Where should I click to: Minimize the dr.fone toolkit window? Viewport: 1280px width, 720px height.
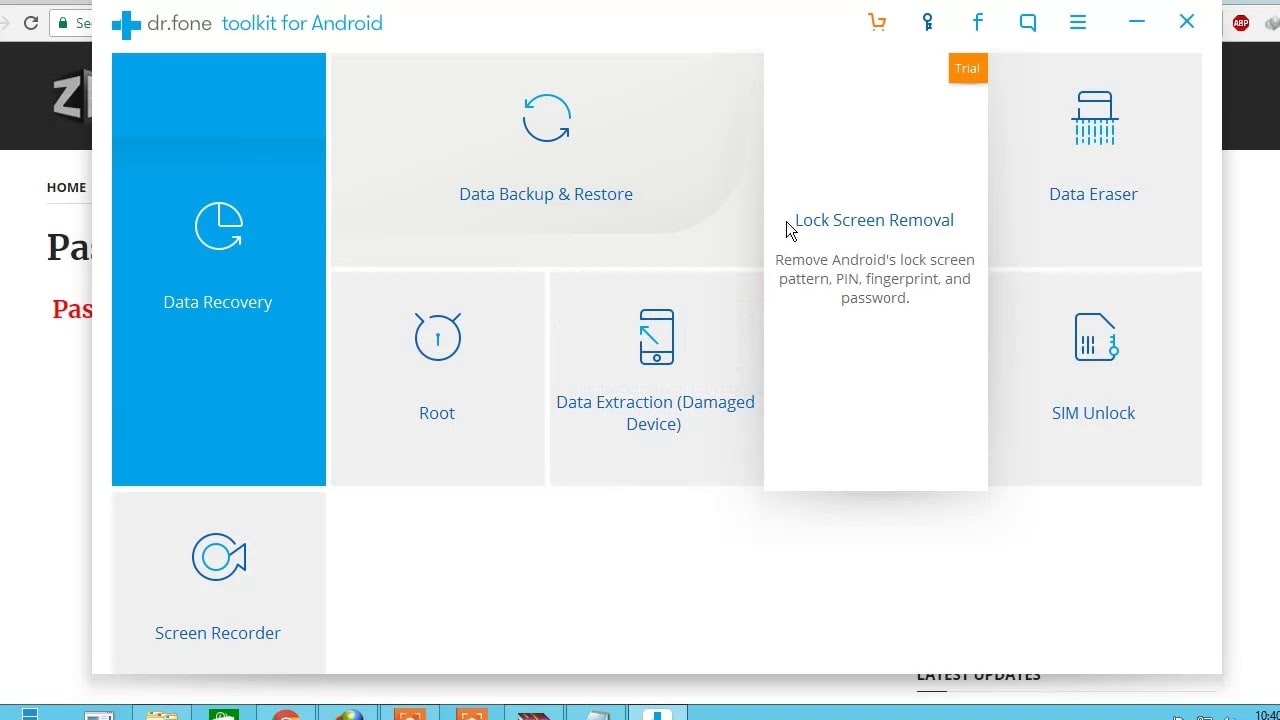pos(1137,21)
